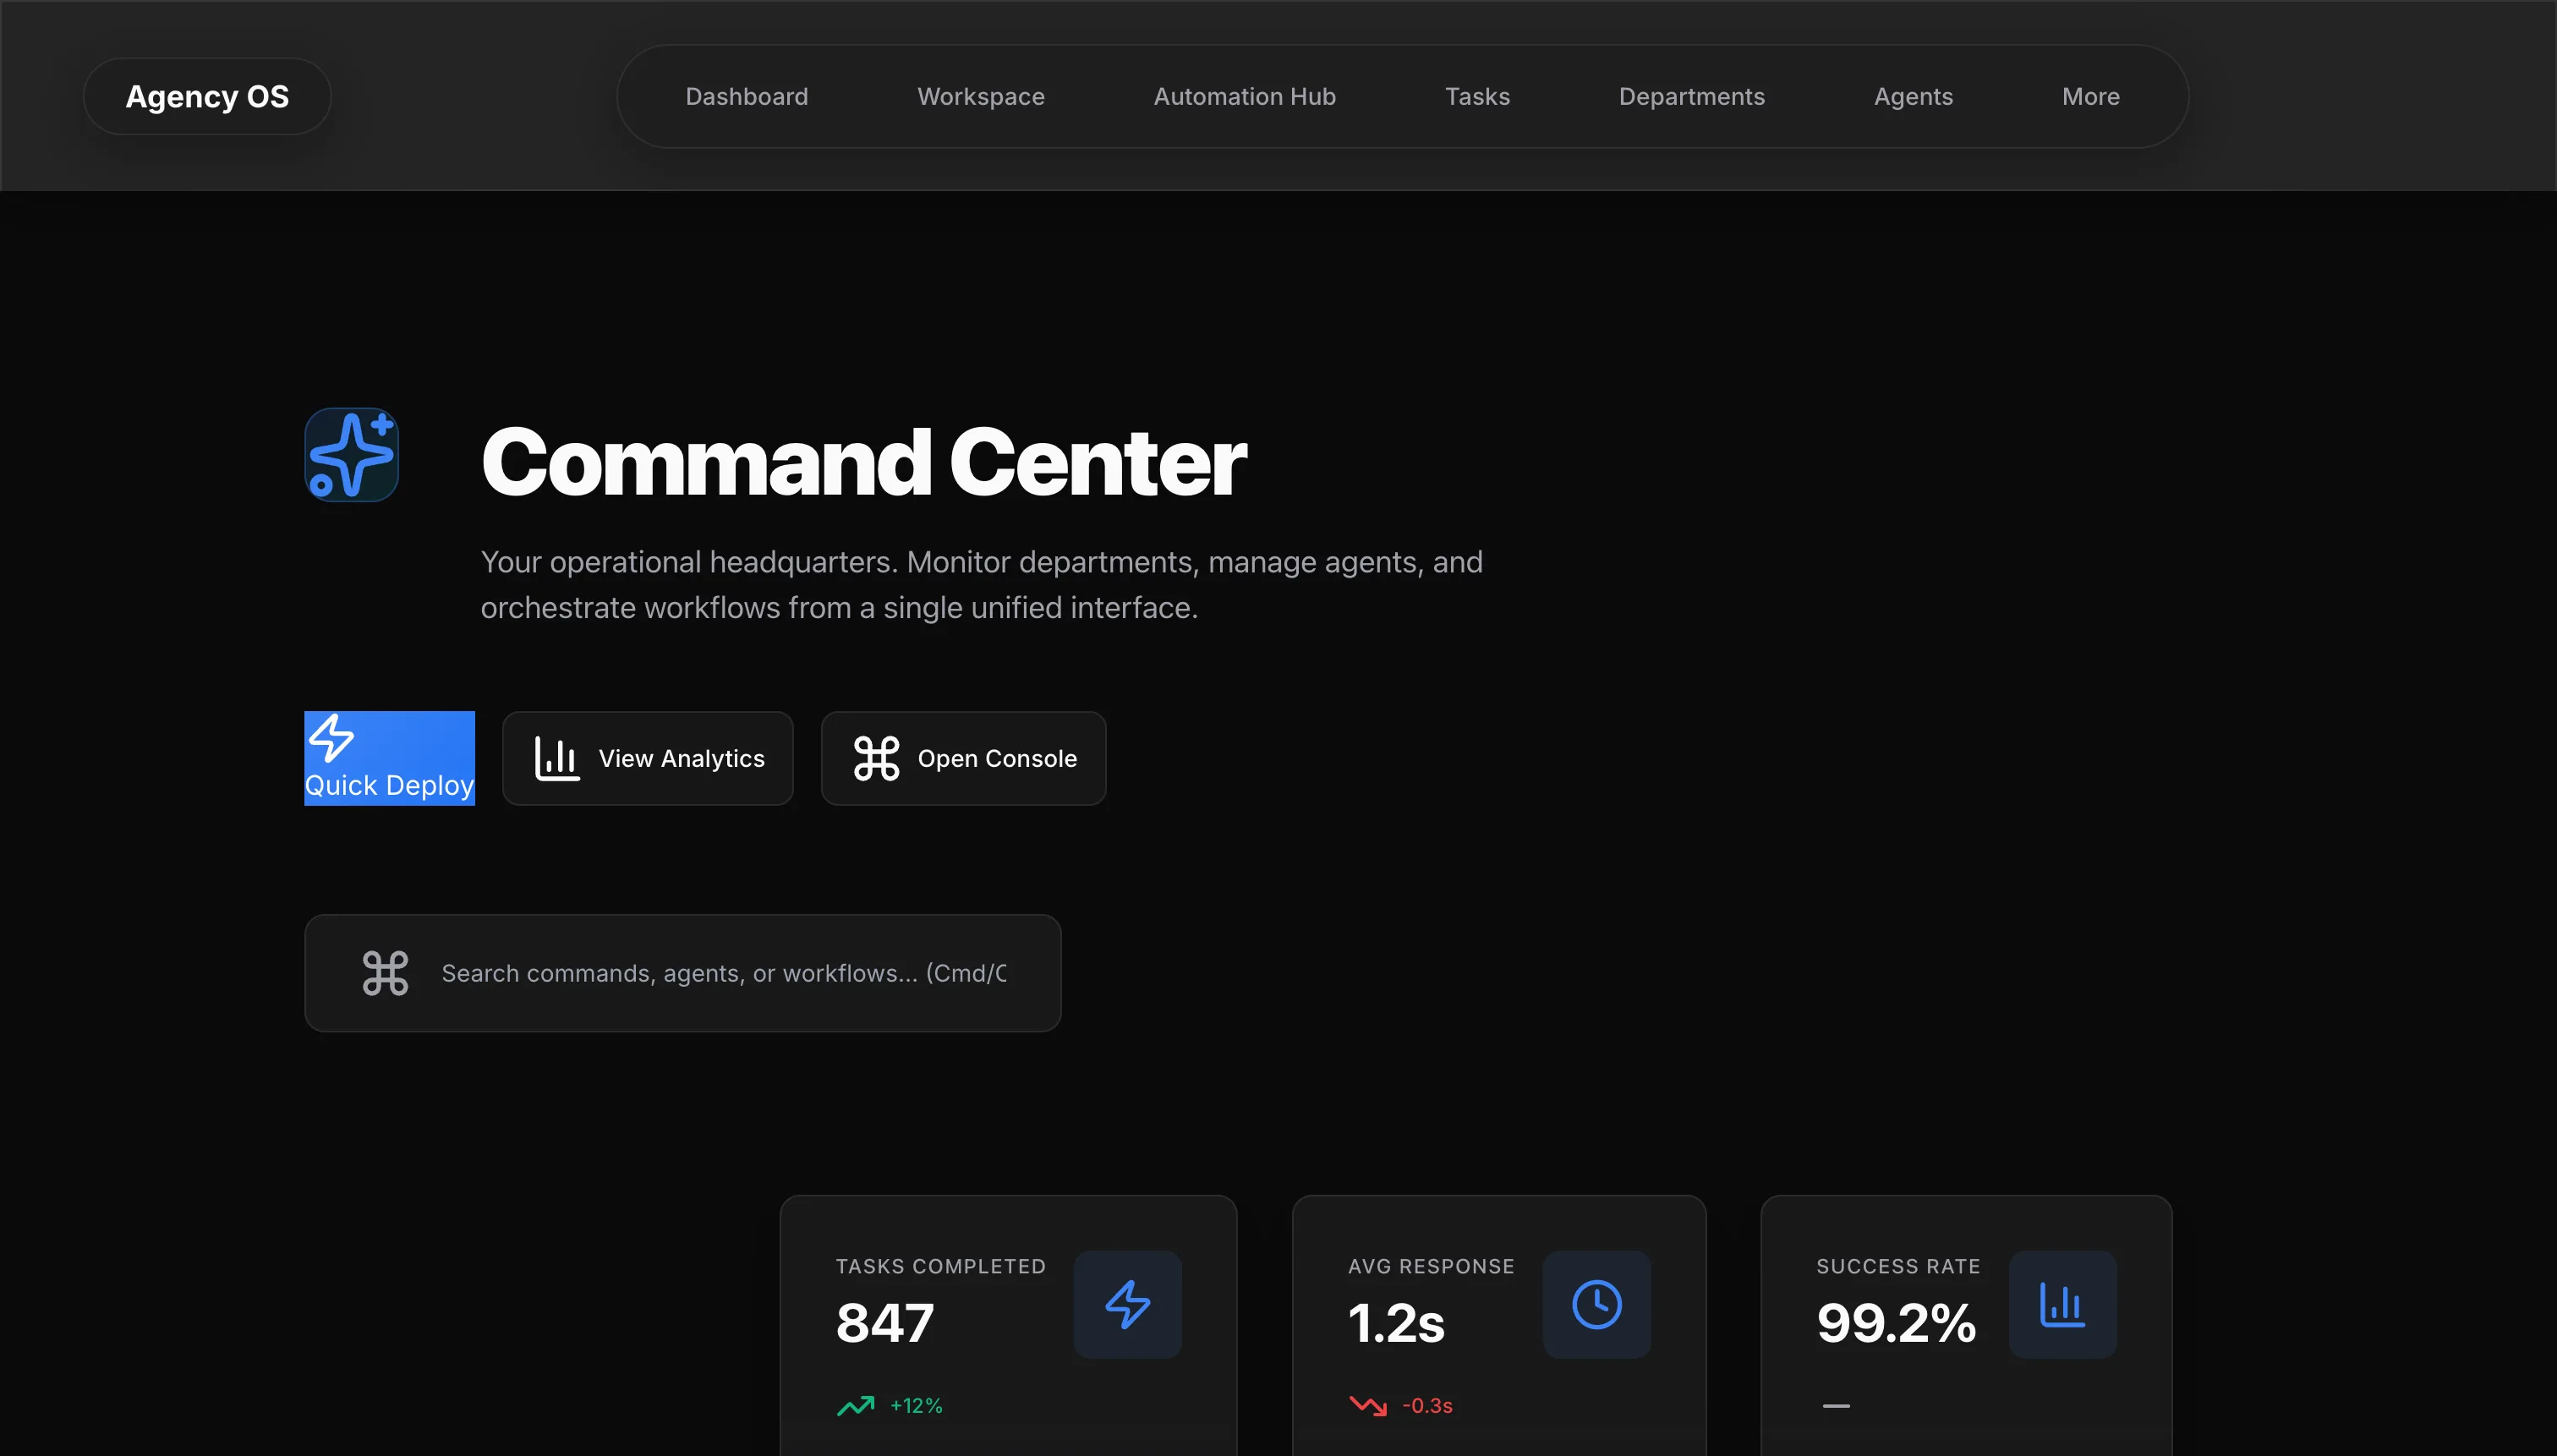2557x1456 pixels.
Task: Click the Command Center sparkle logo icon
Action: pos(351,455)
